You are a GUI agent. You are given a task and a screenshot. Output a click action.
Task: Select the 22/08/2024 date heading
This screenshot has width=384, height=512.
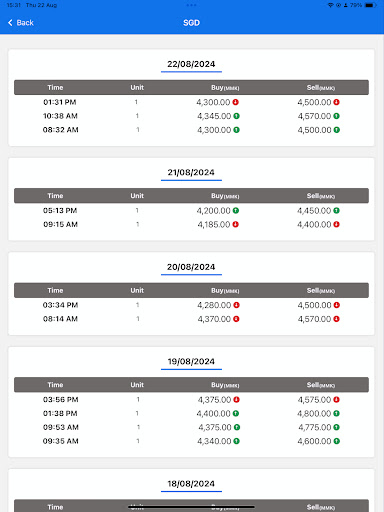pos(191,64)
